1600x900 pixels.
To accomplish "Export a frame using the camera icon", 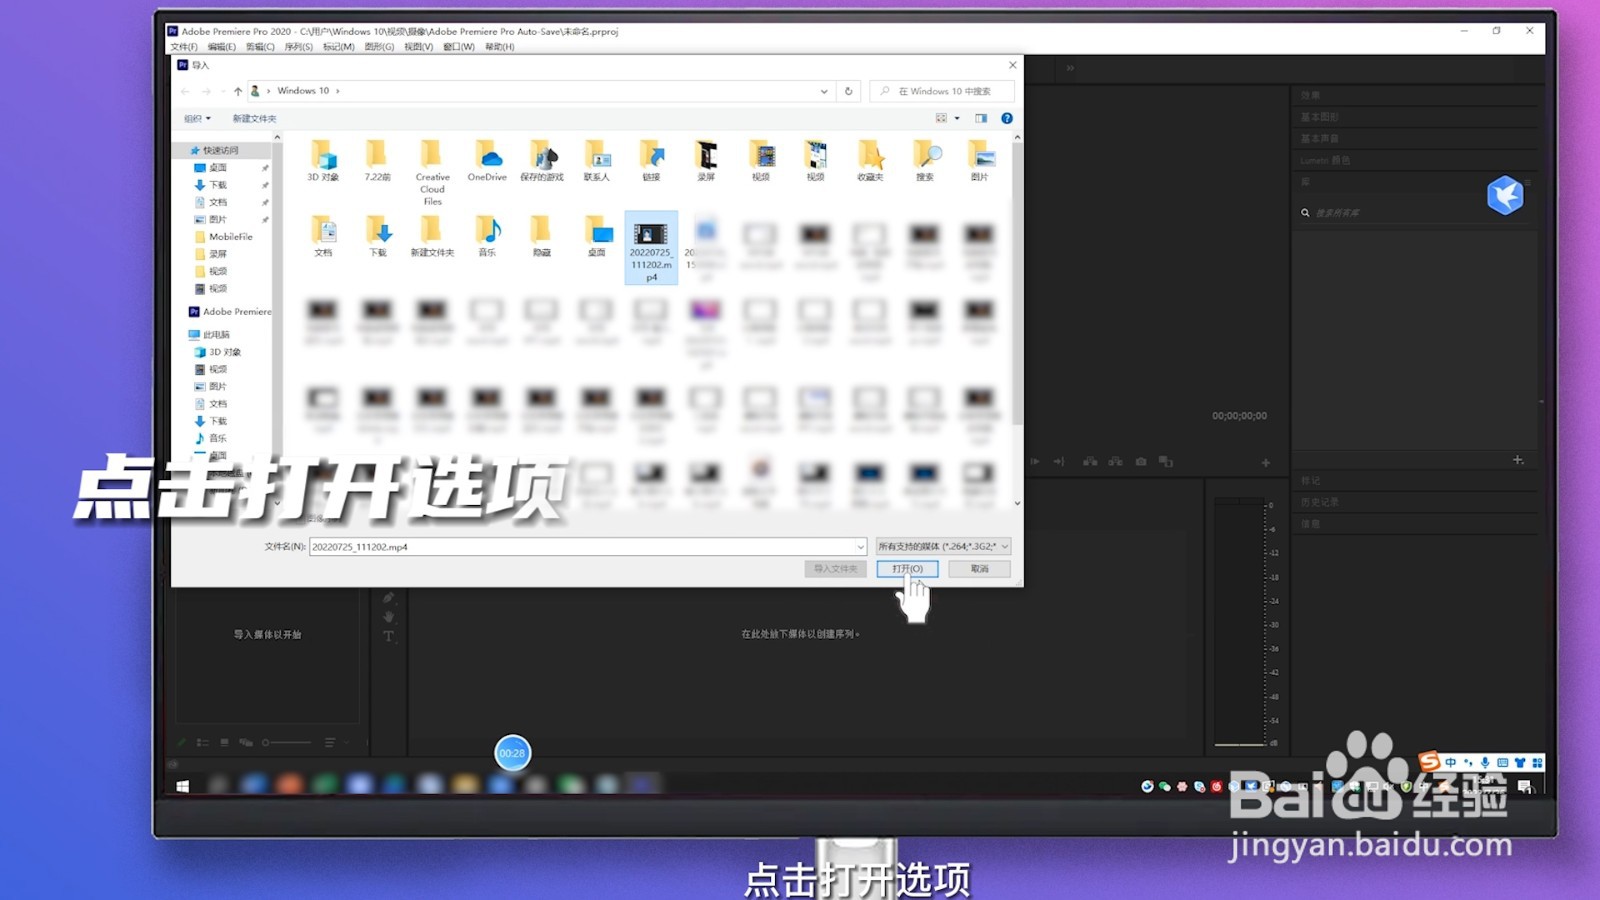I will pos(1141,461).
